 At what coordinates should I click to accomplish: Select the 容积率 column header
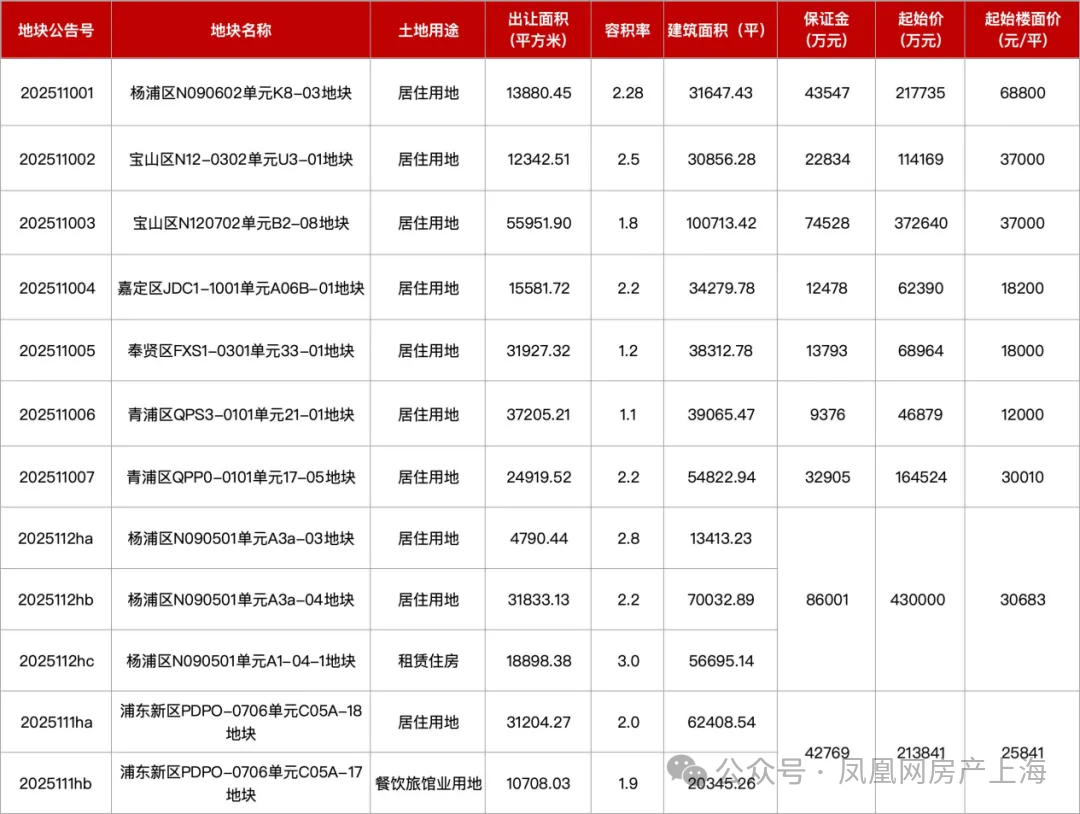[627, 30]
